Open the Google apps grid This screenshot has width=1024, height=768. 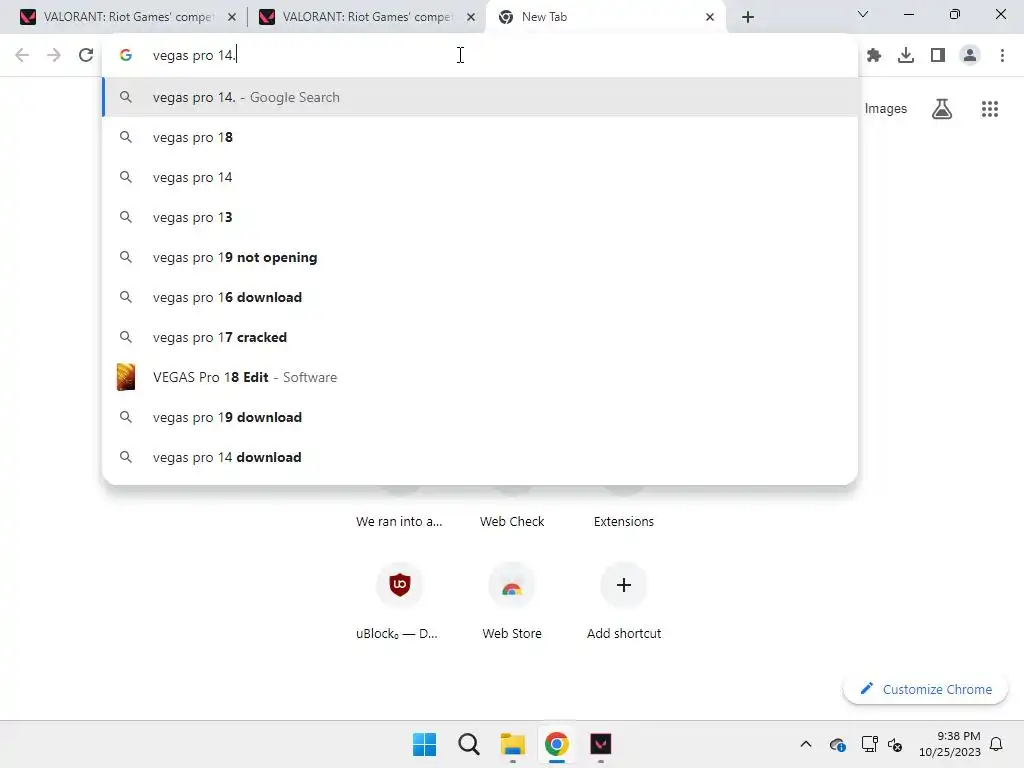point(990,108)
